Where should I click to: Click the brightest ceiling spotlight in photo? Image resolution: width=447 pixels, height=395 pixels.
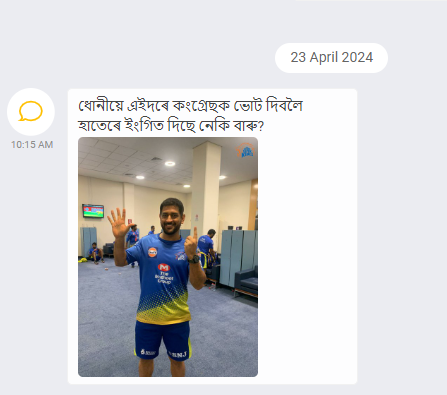[x=170, y=164]
